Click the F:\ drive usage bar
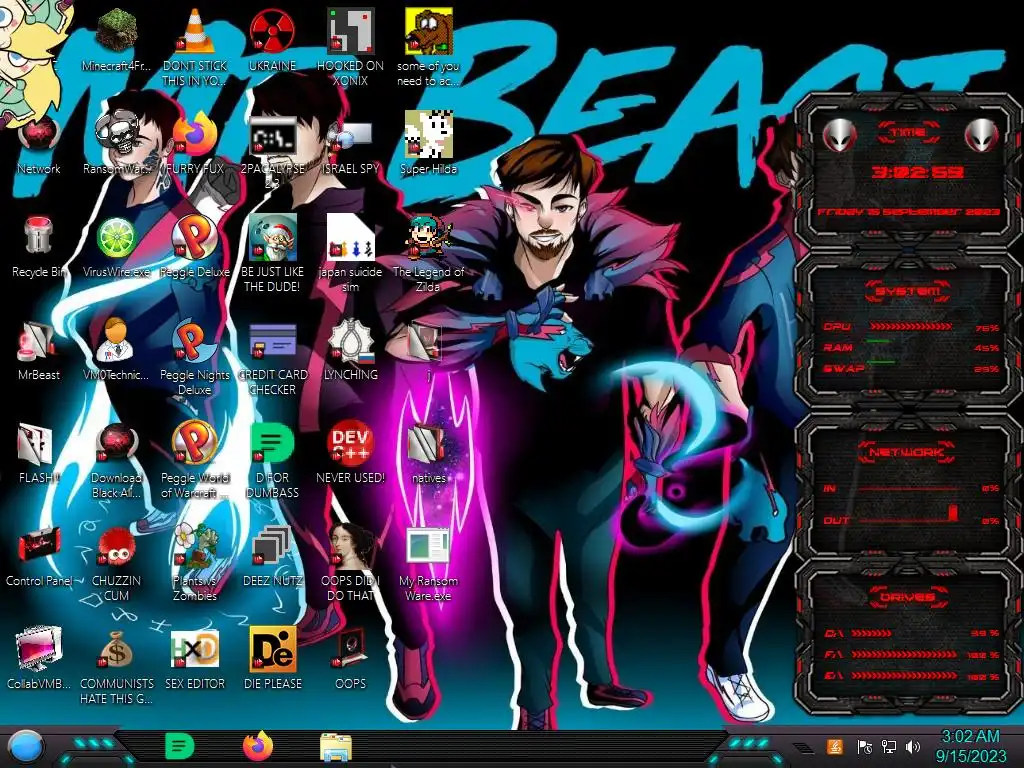Viewport: 1024px width, 768px height. coord(904,654)
